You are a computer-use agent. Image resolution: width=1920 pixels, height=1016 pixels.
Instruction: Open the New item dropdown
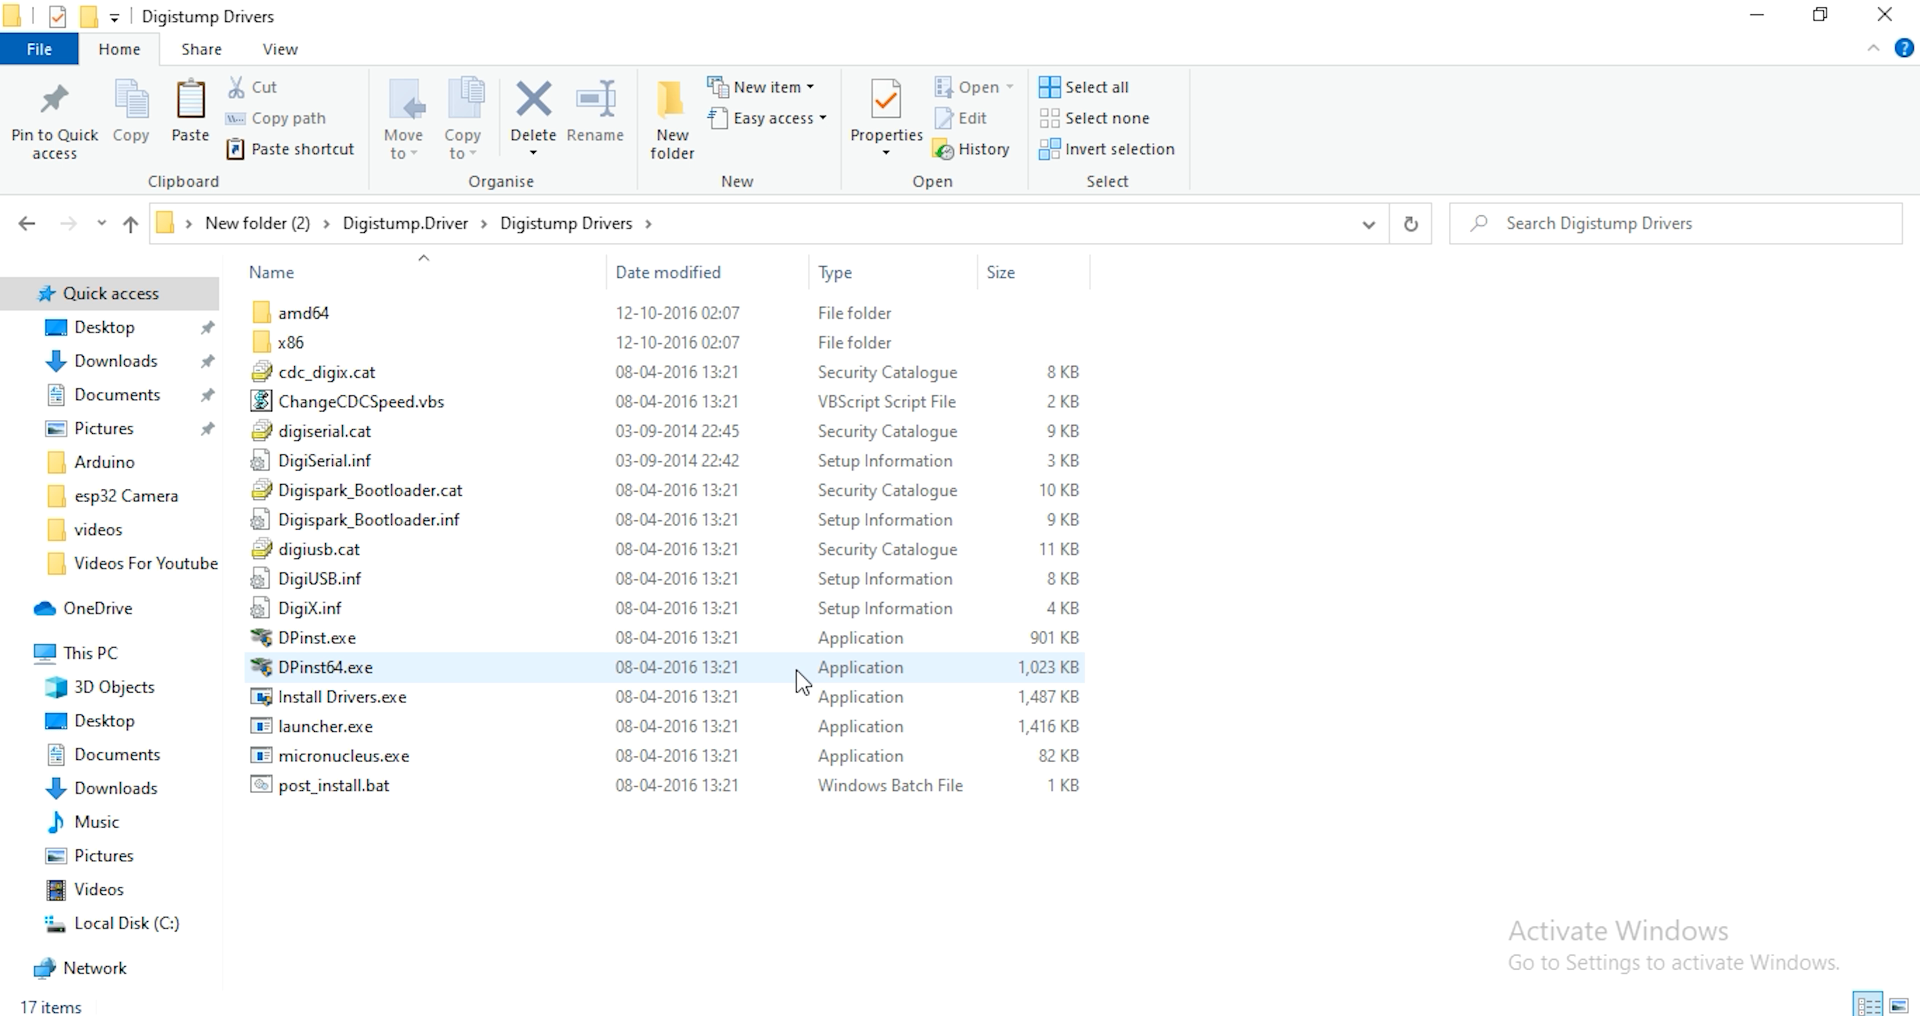pos(762,86)
